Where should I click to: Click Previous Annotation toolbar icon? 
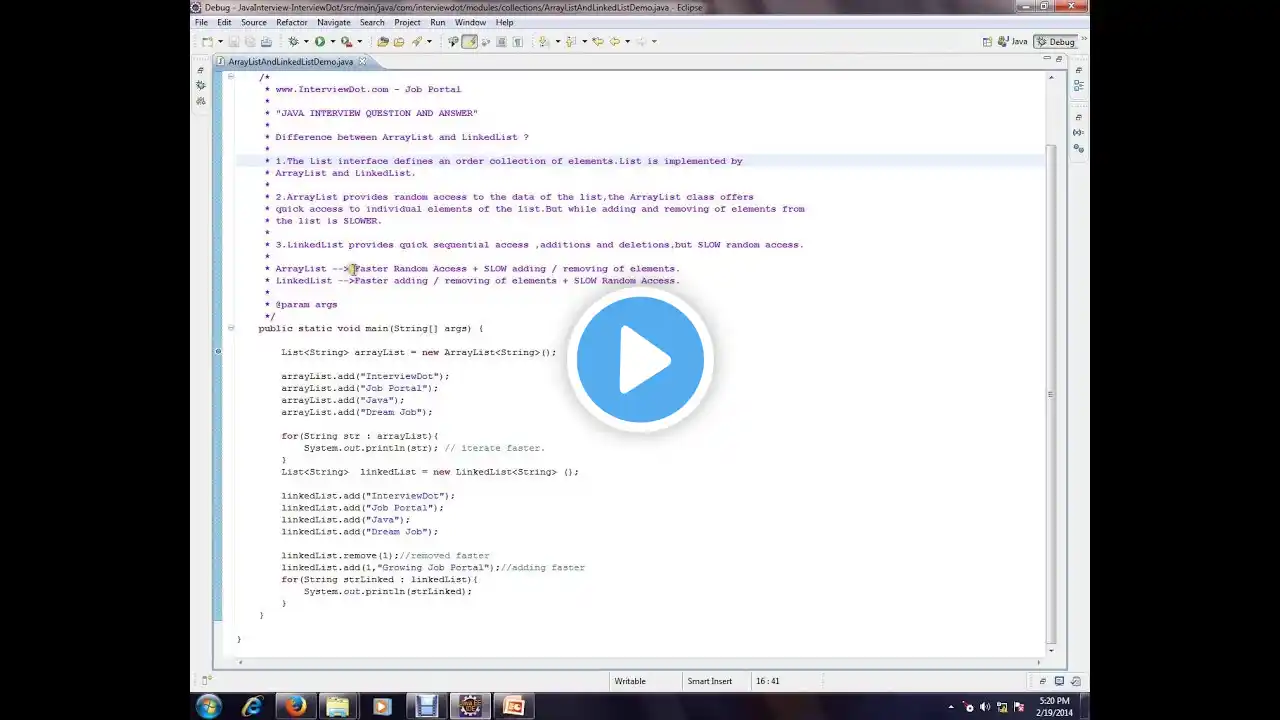pyautogui.click(x=570, y=42)
